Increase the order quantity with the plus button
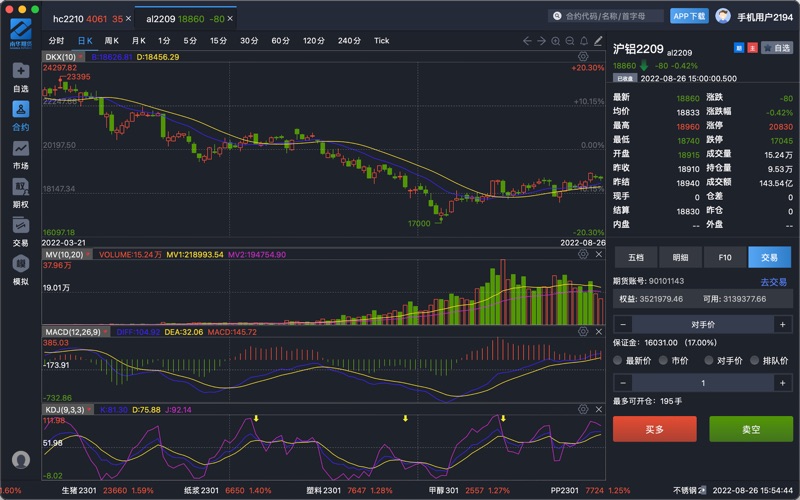The width and height of the screenshot is (800, 500). point(780,383)
